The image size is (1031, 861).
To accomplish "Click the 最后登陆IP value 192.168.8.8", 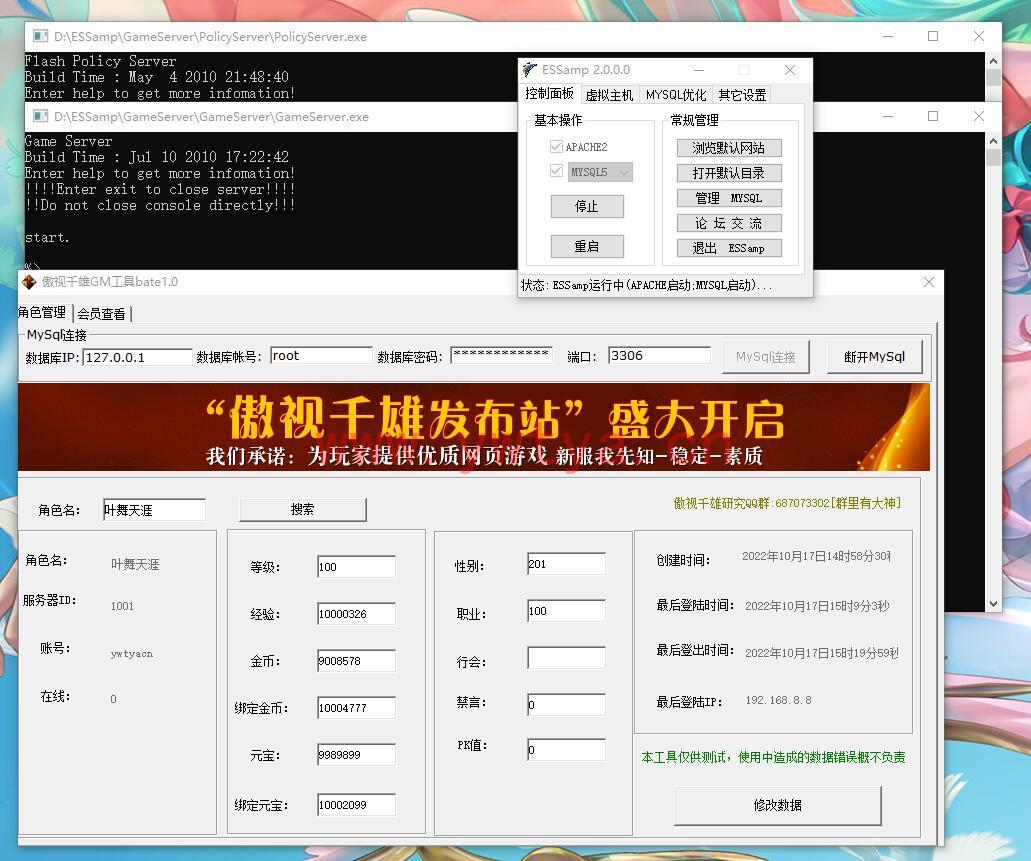I will coord(779,701).
